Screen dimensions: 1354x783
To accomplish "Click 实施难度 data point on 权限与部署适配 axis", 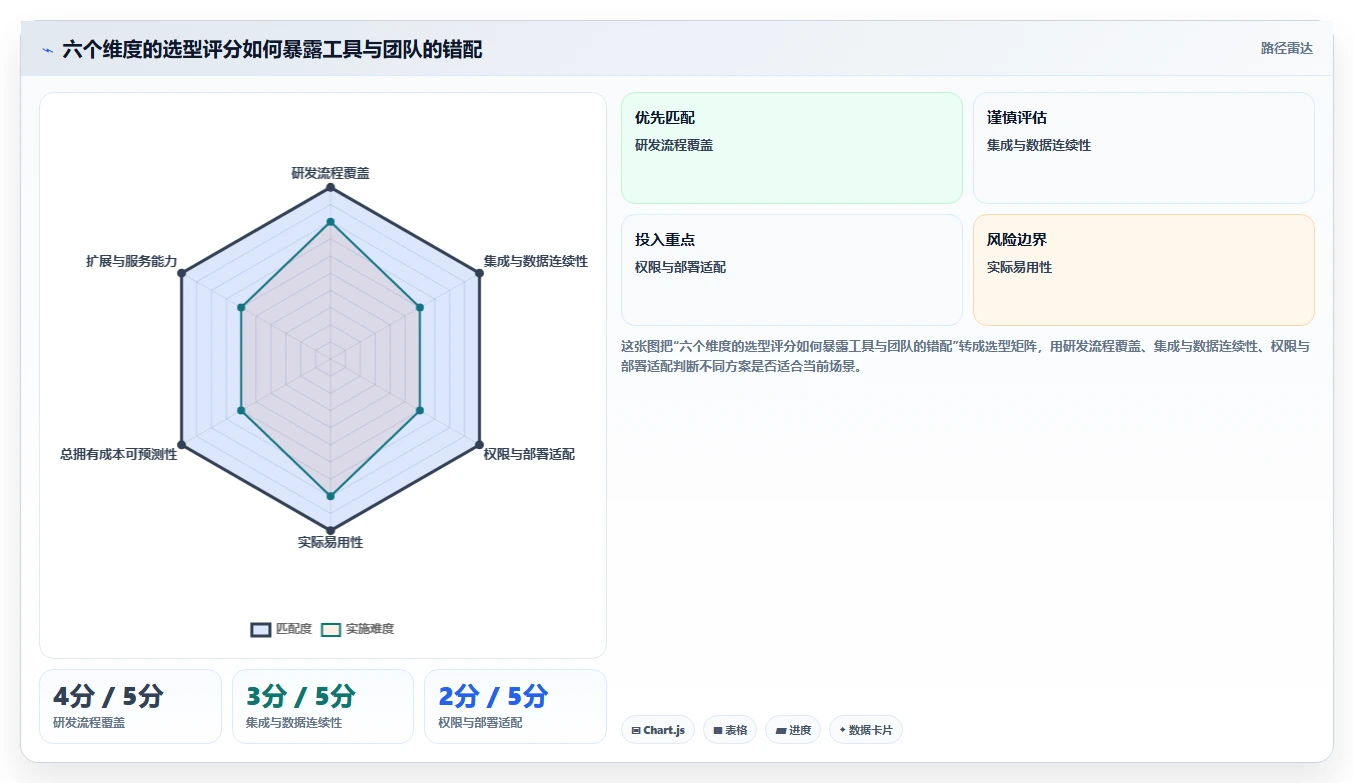I will (419, 410).
